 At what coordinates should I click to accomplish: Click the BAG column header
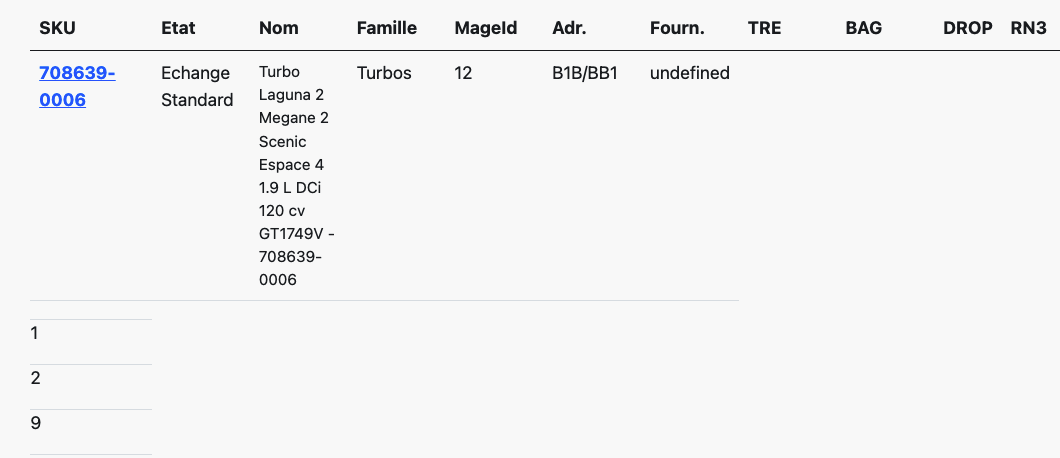(864, 28)
